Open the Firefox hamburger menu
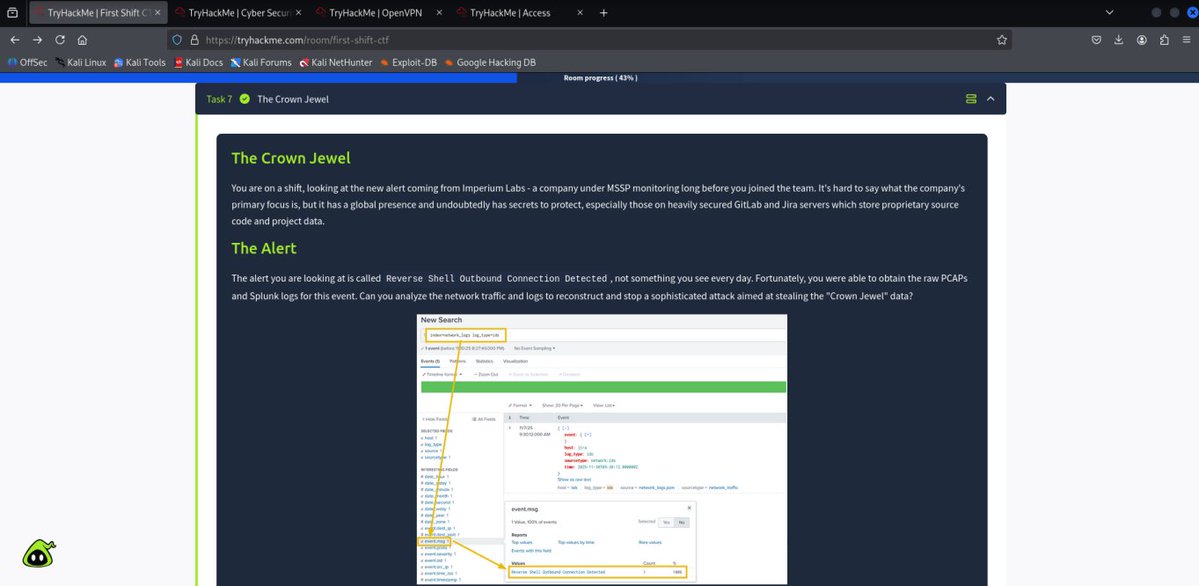1199x586 pixels. coord(1187,40)
